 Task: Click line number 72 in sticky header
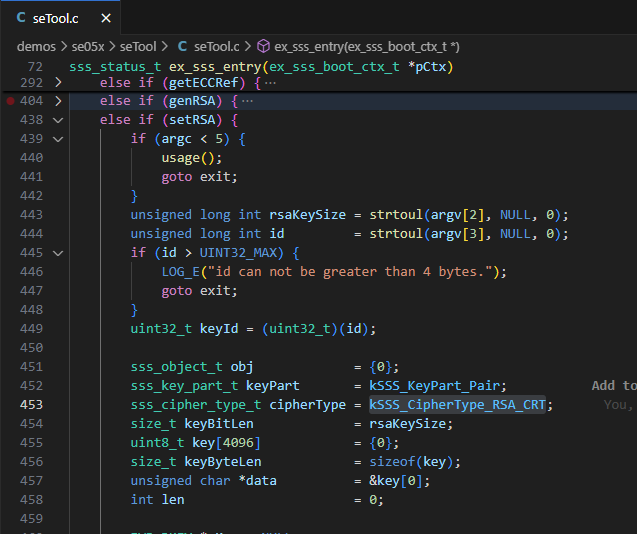35,67
